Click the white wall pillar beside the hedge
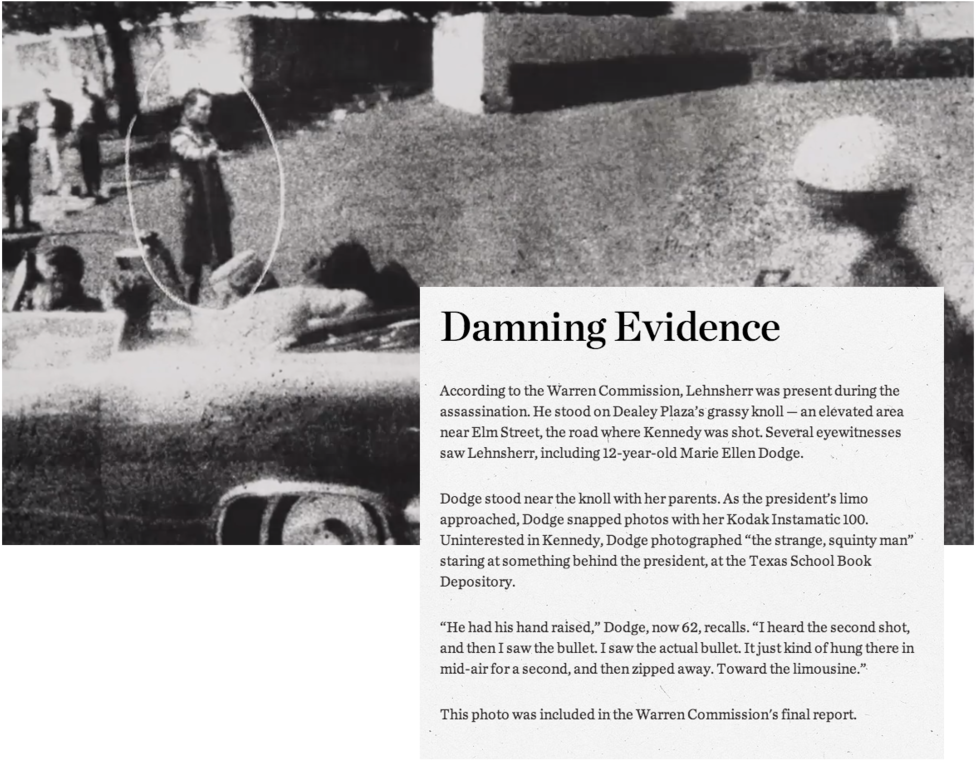The width and height of the screenshot is (975, 760). (458, 62)
